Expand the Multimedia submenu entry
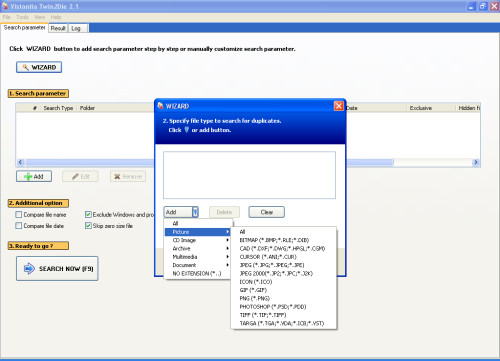 click(x=198, y=257)
